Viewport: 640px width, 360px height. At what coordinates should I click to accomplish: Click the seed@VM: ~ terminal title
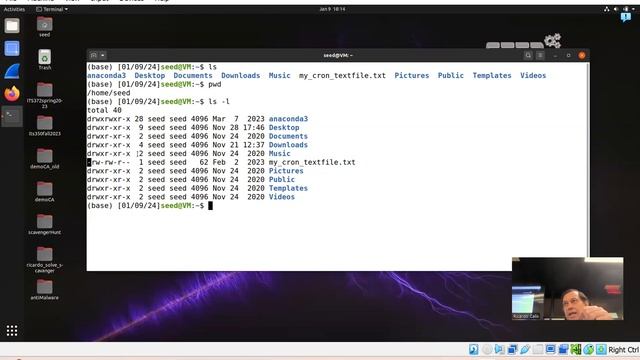pyautogui.click(x=338, y=55)
